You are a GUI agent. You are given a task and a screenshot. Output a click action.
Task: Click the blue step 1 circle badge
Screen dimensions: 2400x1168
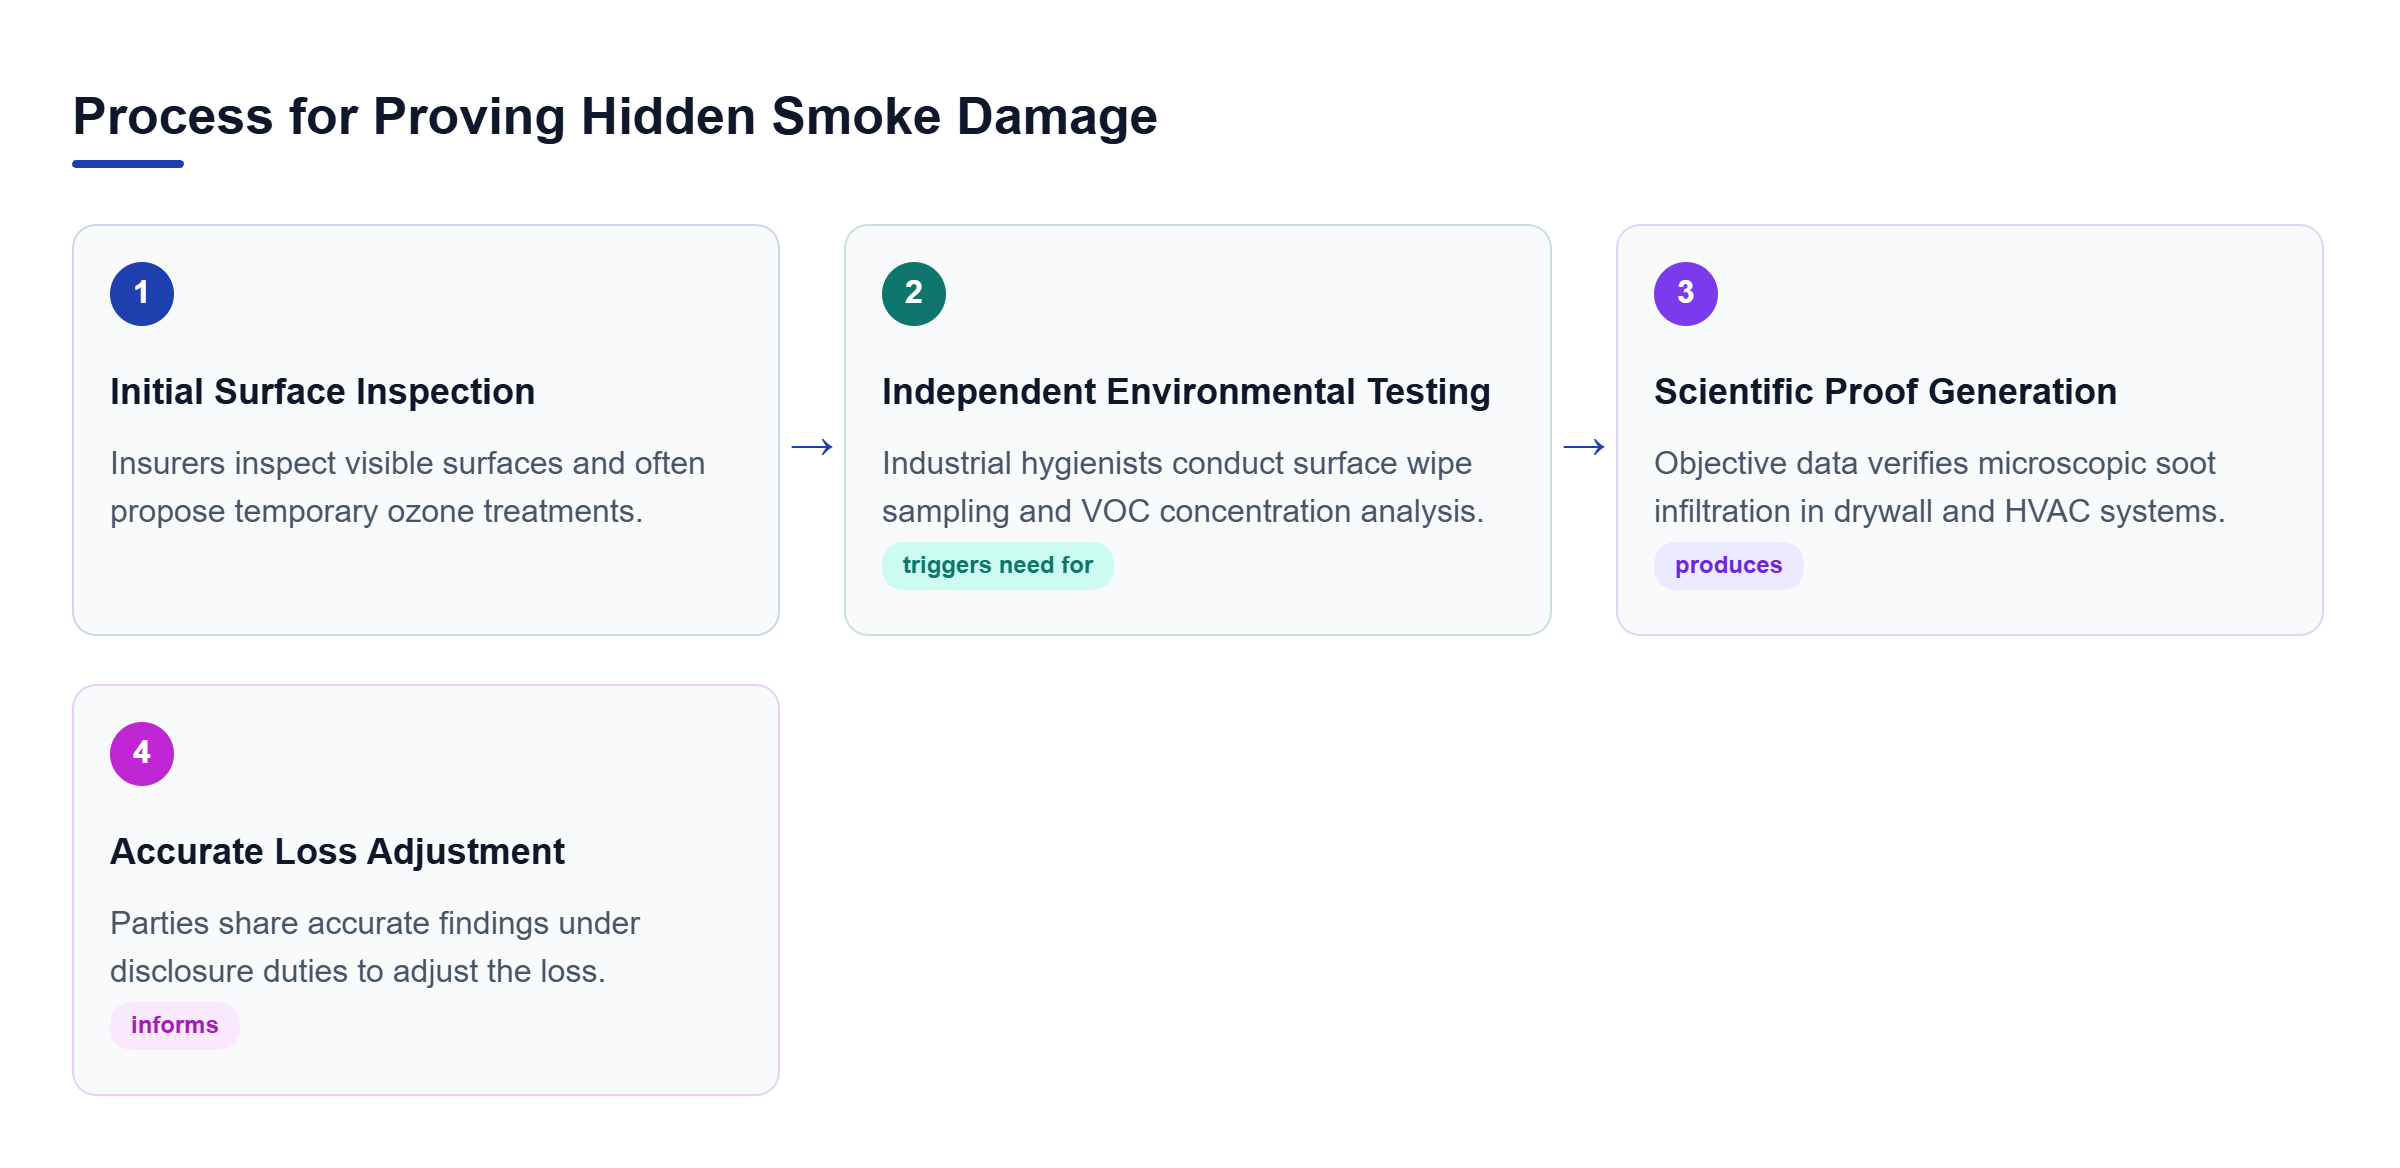point(142,294)
